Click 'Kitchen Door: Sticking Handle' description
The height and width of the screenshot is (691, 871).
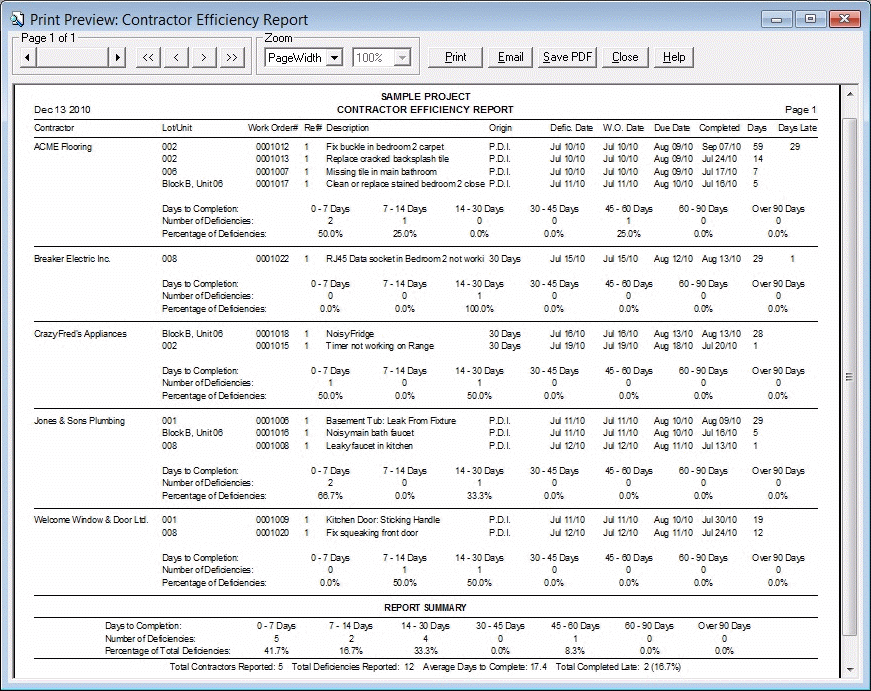(x=383, y=520)
